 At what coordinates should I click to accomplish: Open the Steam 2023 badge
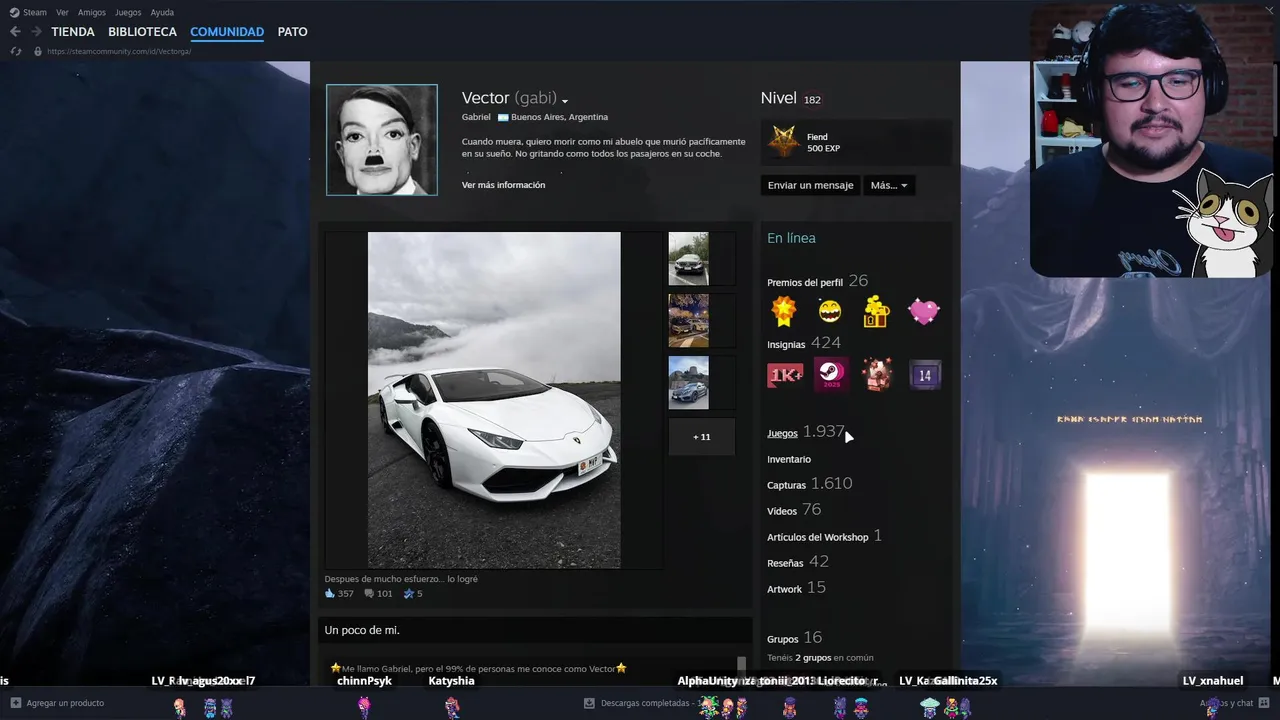point(831,375)
